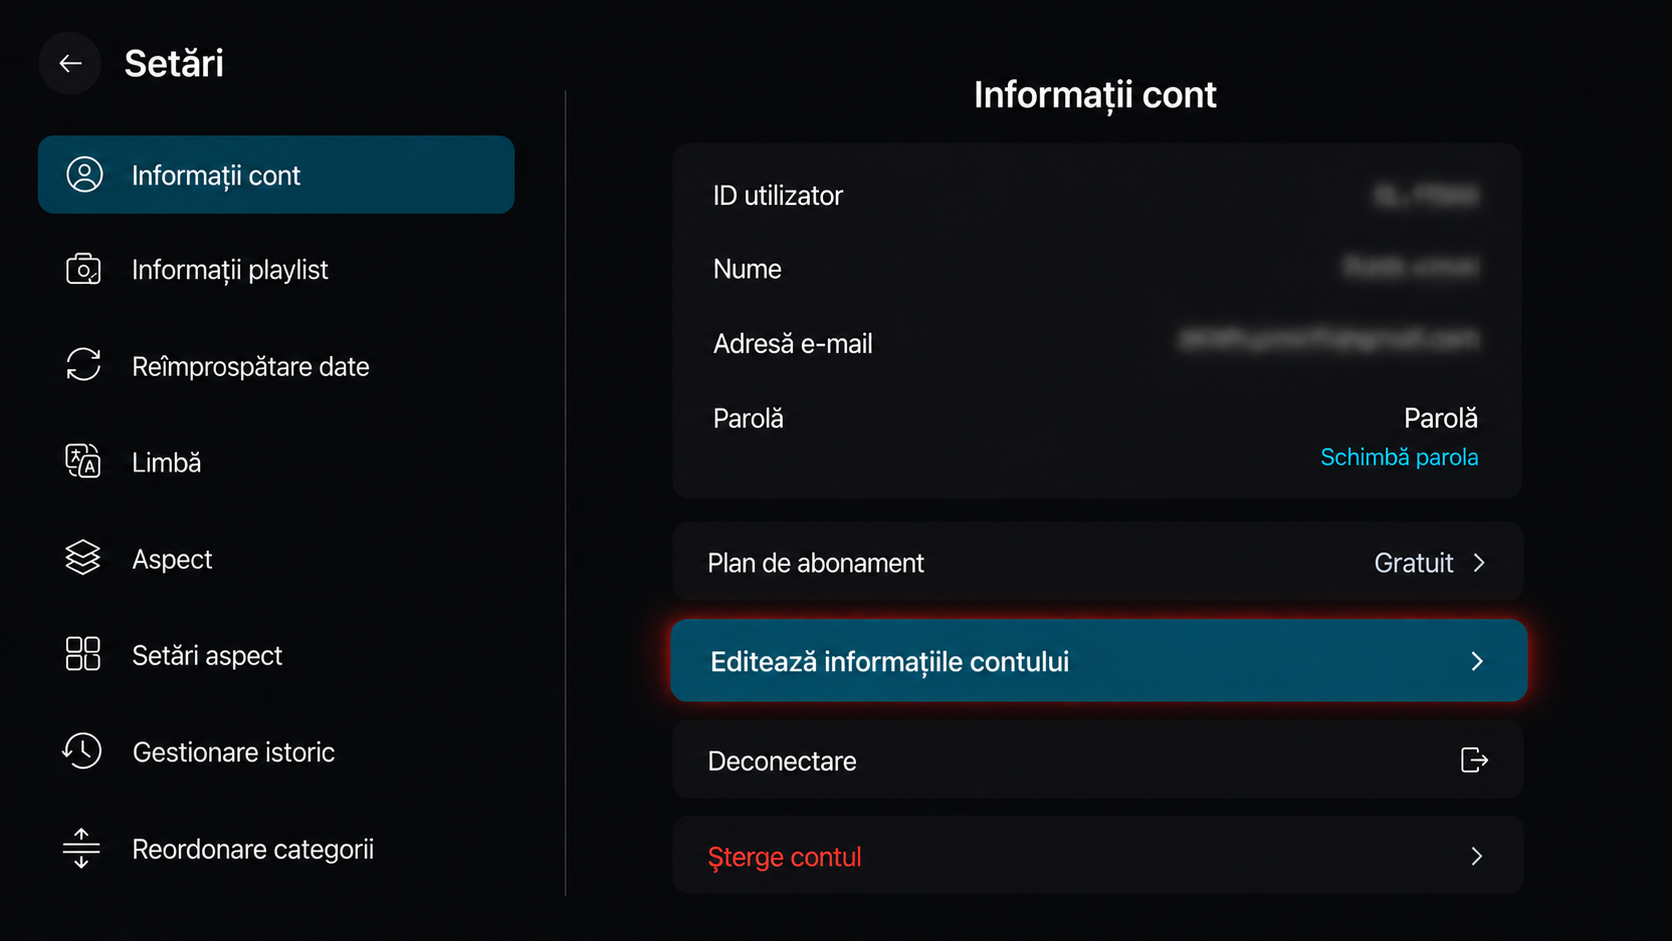Viewport: 1672px width, 941px height.
Task: Select the red Șterge contul text
Action: (784, 857)
